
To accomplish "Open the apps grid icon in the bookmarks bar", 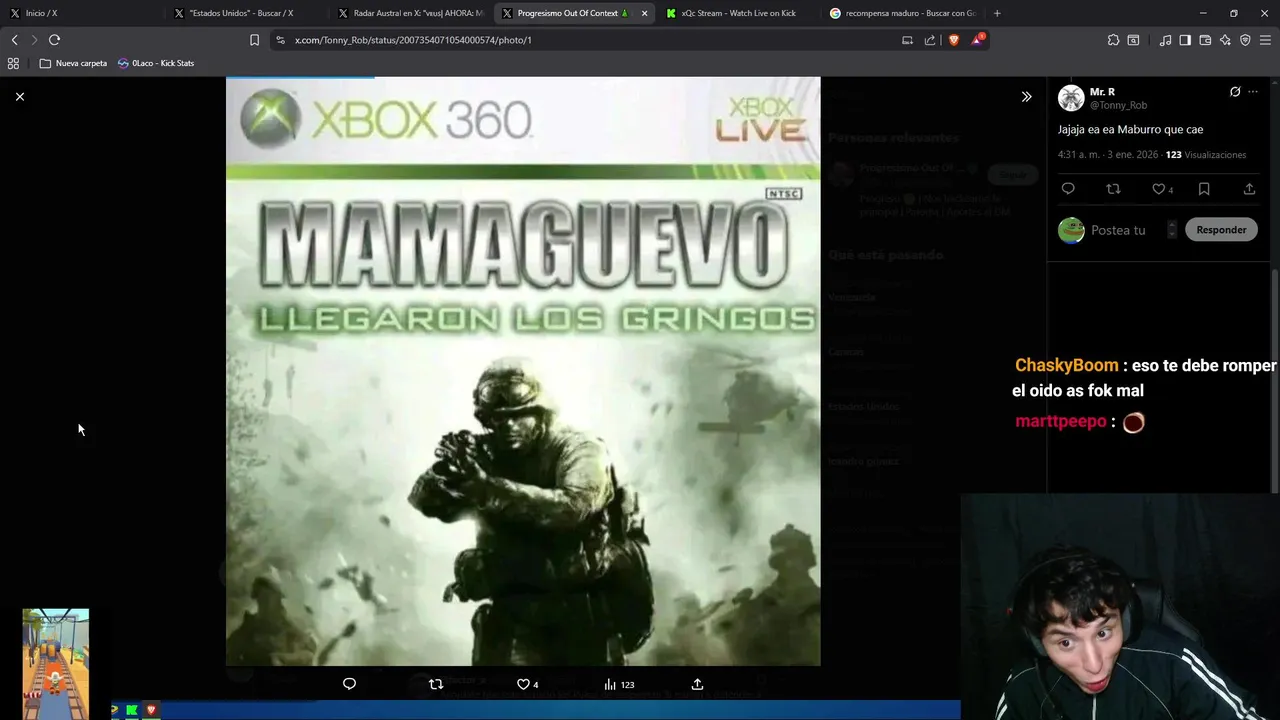I will pyautogui.click(x=13, y=63).
